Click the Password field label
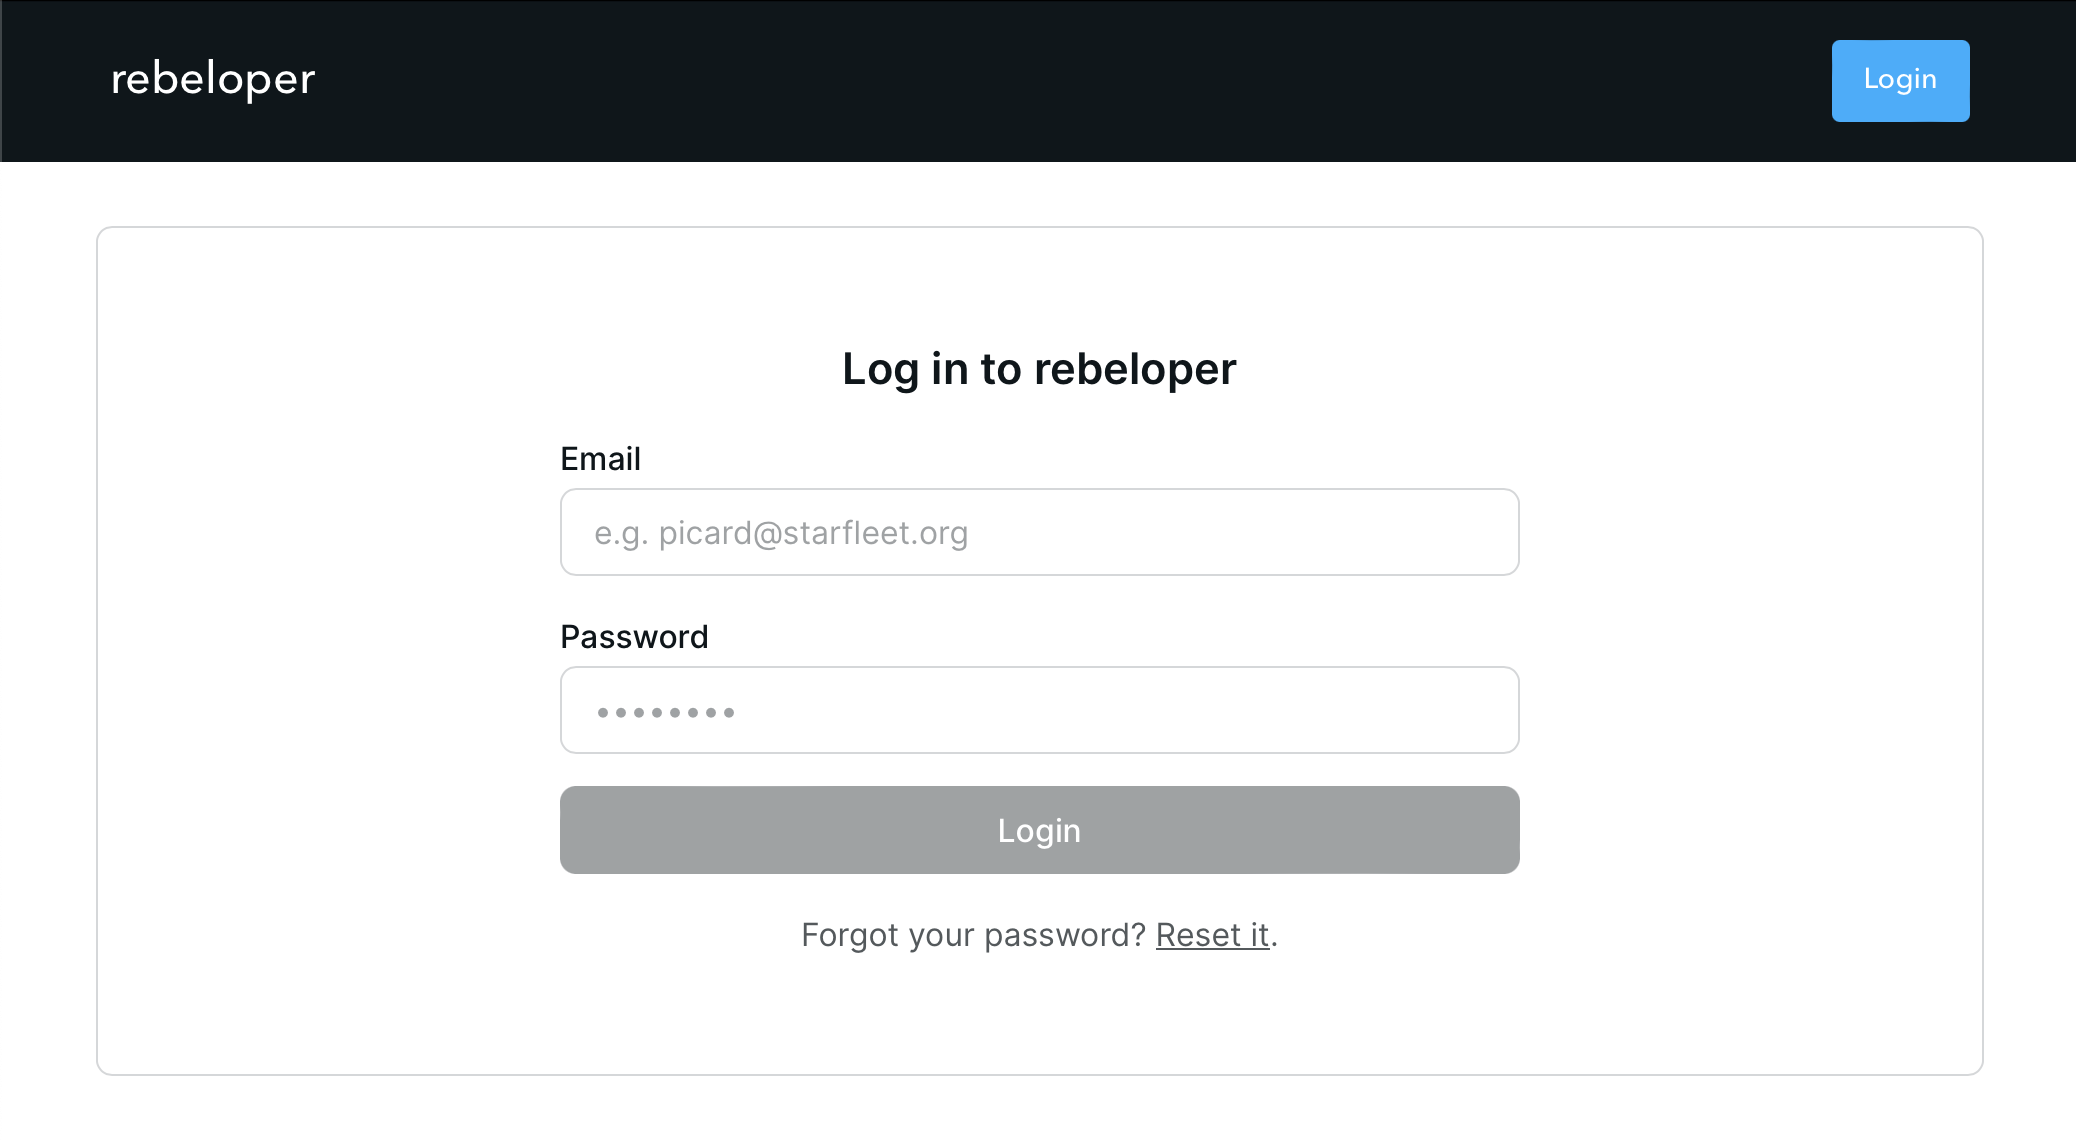2076x1140 pixels. [x=634, y=637]
